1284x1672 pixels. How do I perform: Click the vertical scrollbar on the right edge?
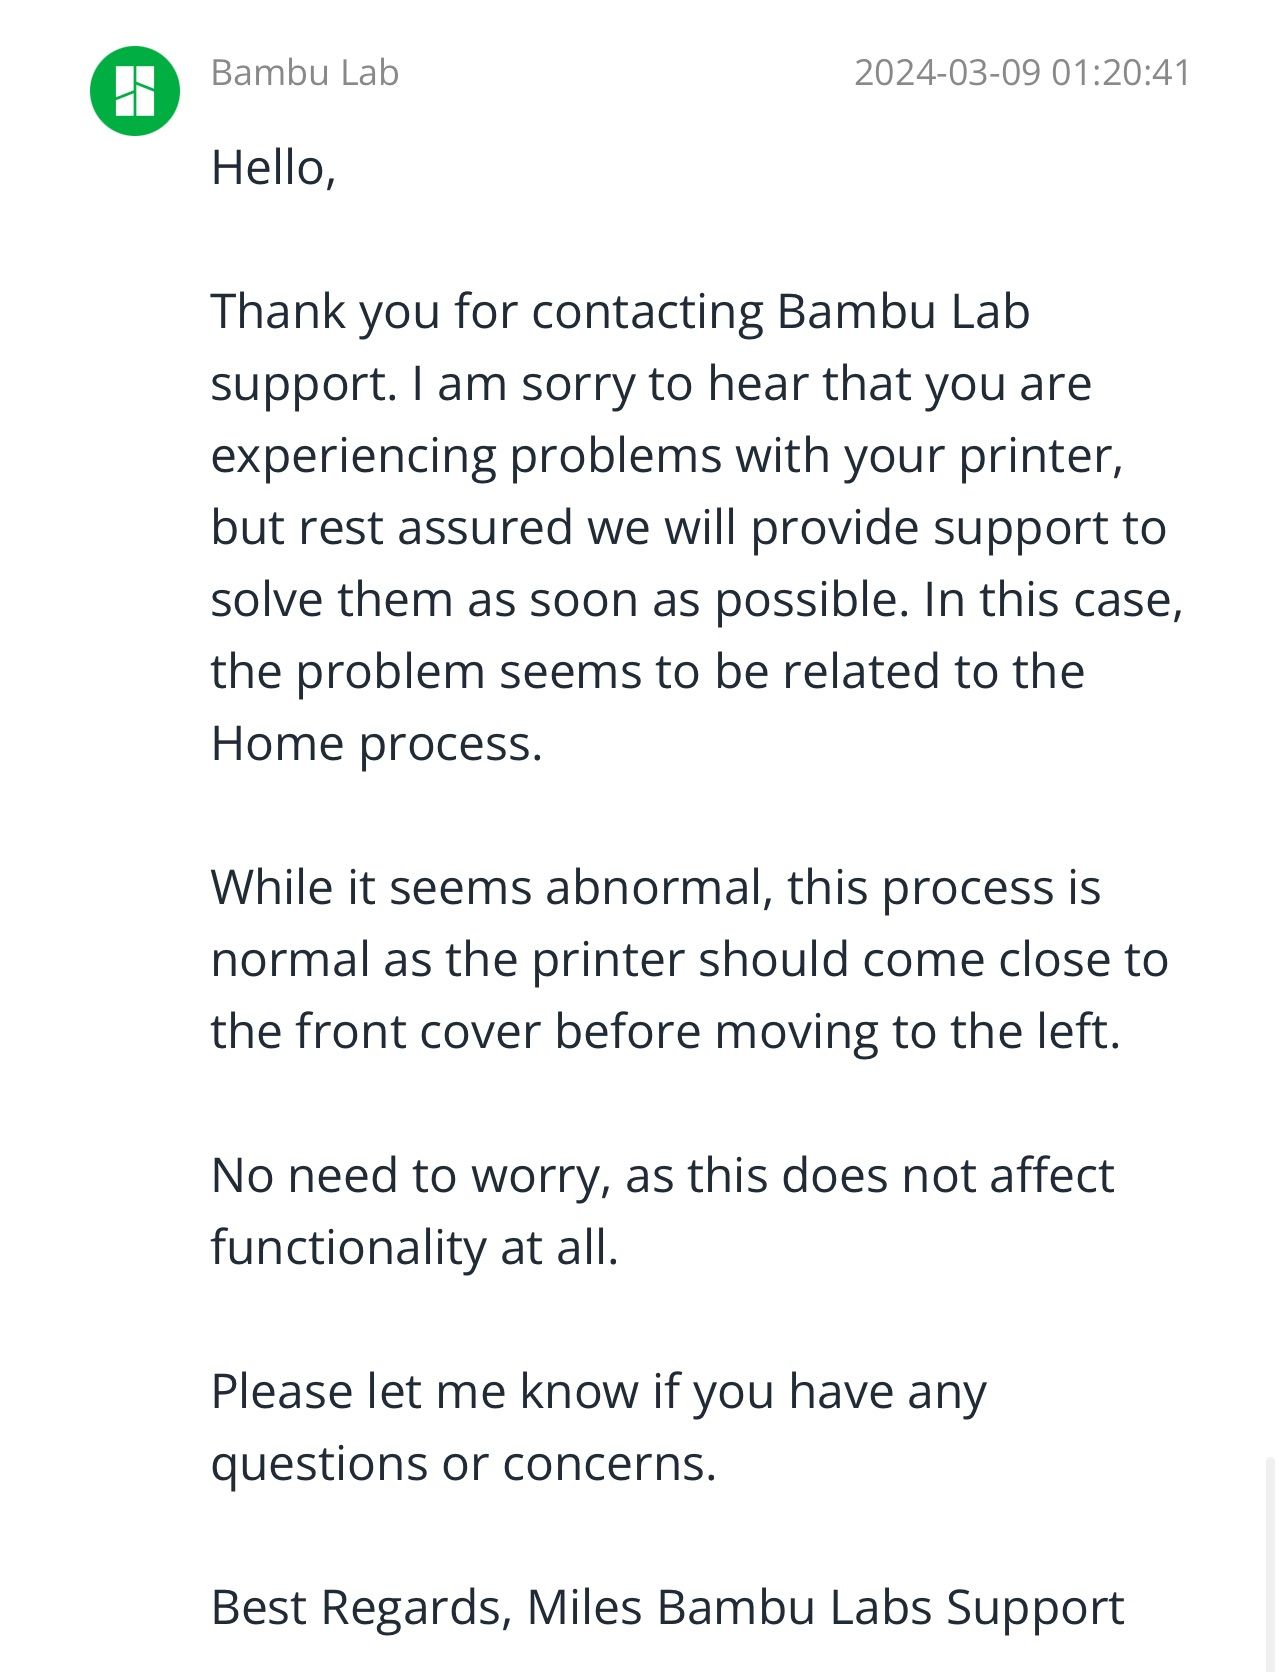[1269, 1563]
